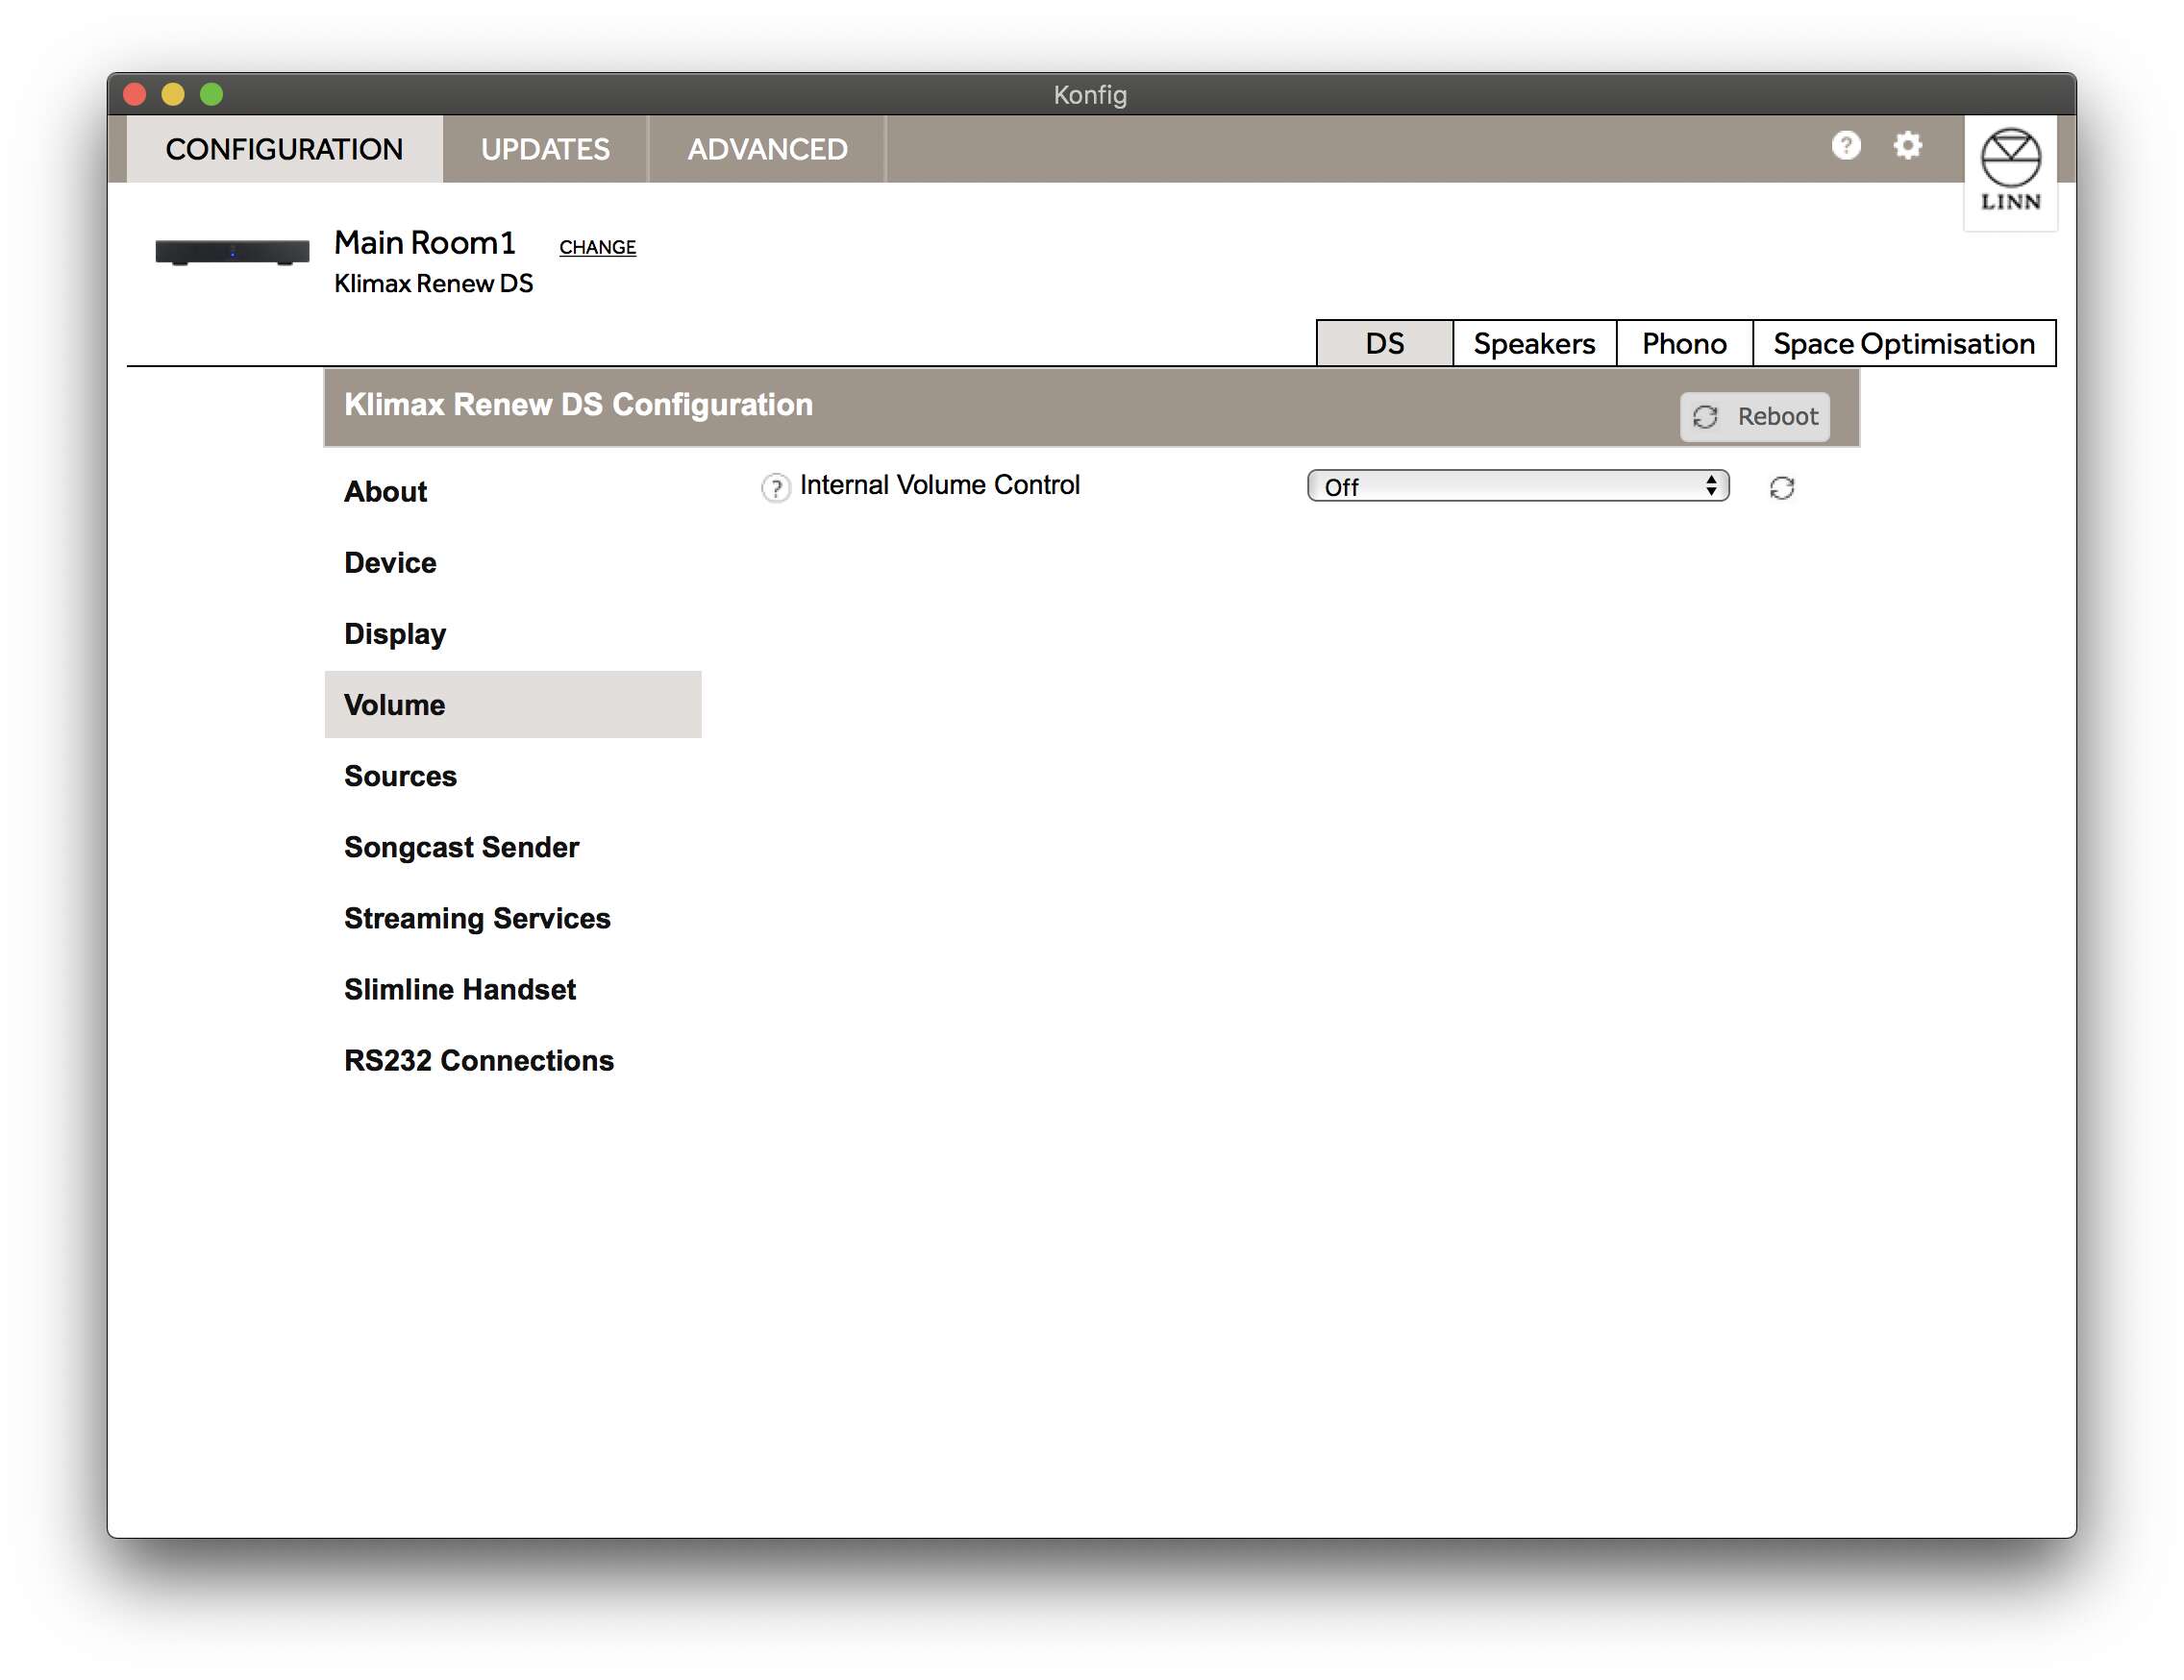Click the Klimax Renew DS device thumbnail
This screenshot has width=2184, height=1680.
coord(232,251)
